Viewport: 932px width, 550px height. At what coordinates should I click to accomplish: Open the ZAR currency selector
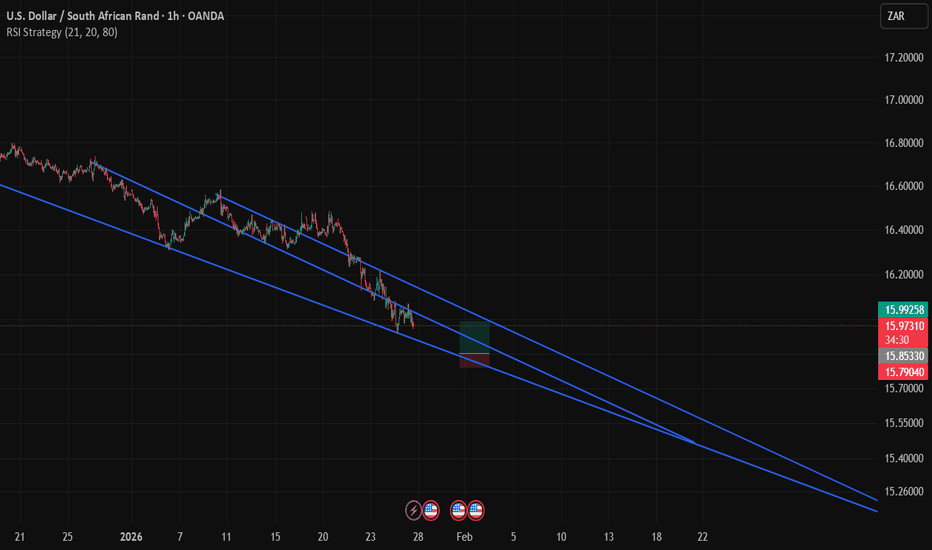pyautogui.click(x=895, y=17)
